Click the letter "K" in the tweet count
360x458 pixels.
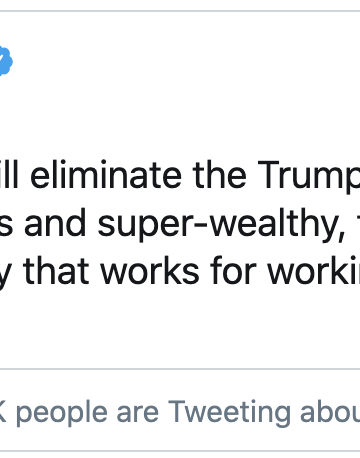point(3,412)
